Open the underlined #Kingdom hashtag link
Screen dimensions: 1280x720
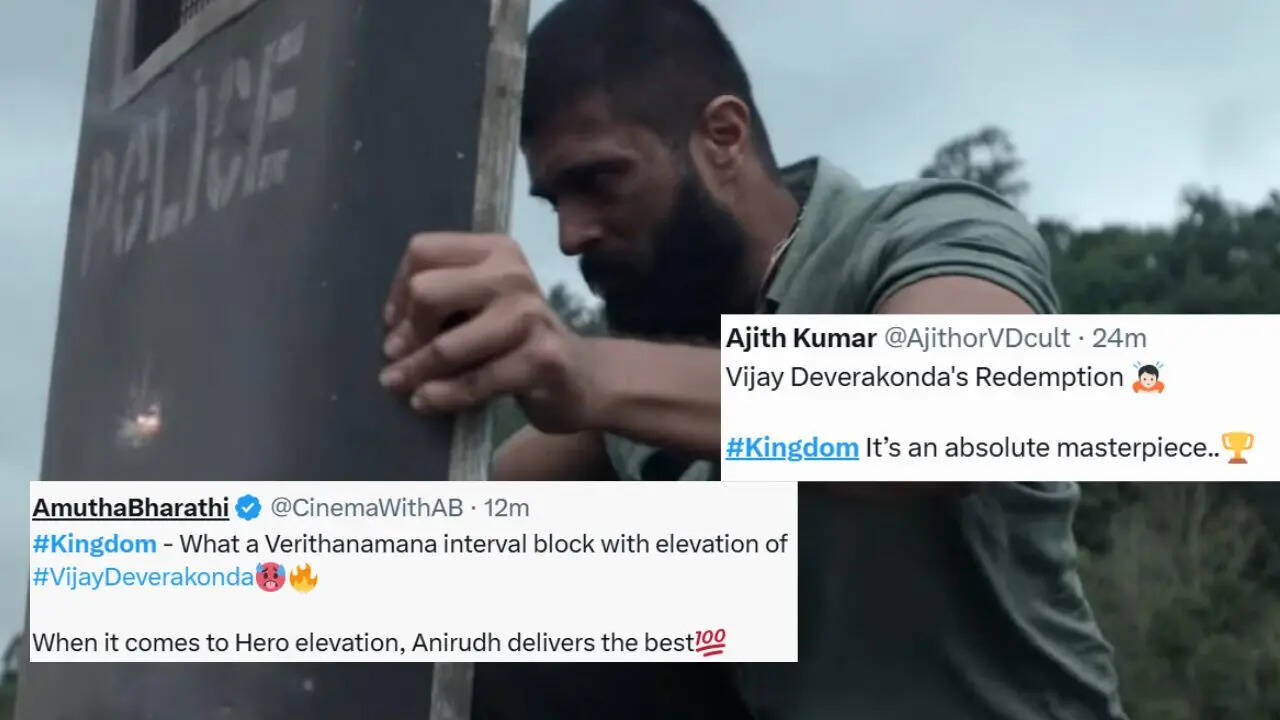pyautogui.click(x=792, y=448)
